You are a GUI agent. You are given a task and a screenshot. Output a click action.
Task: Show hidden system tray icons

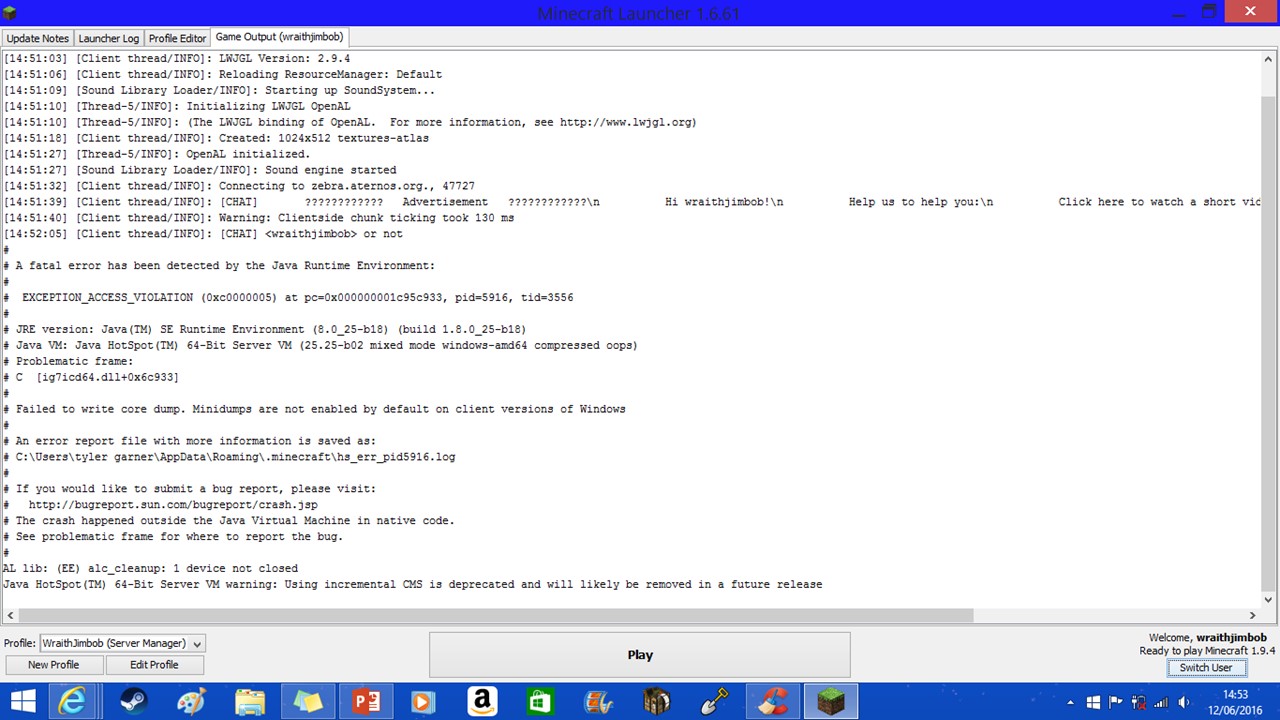(1071, 702)
